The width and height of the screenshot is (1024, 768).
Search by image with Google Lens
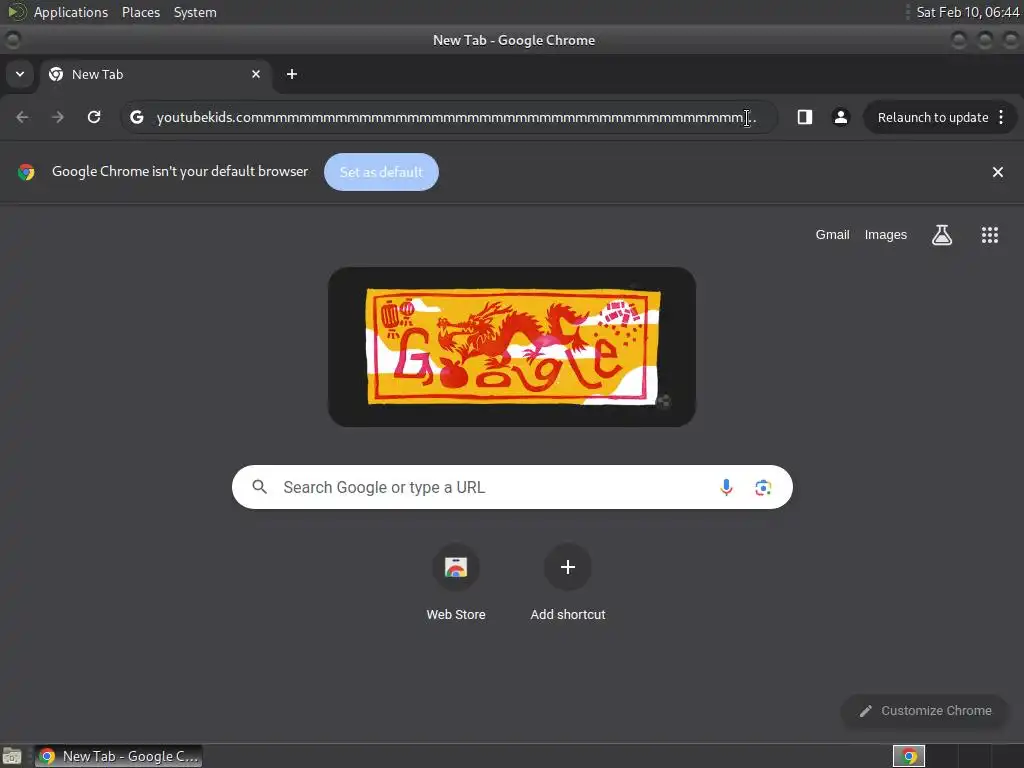[x=763, y=487]
